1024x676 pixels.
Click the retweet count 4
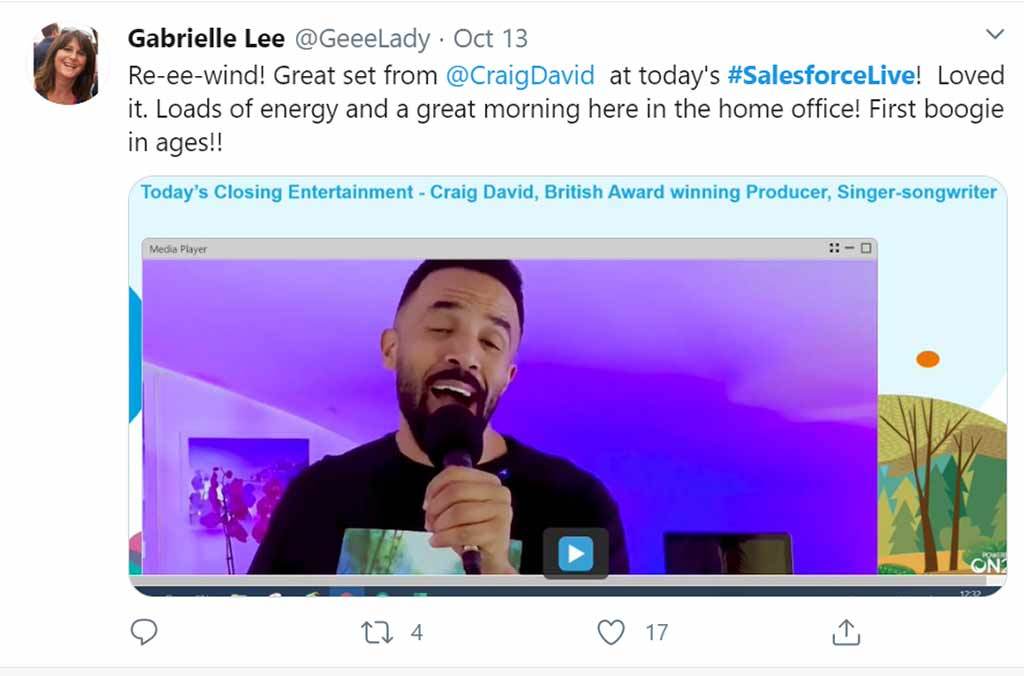[x=417, y=632]
